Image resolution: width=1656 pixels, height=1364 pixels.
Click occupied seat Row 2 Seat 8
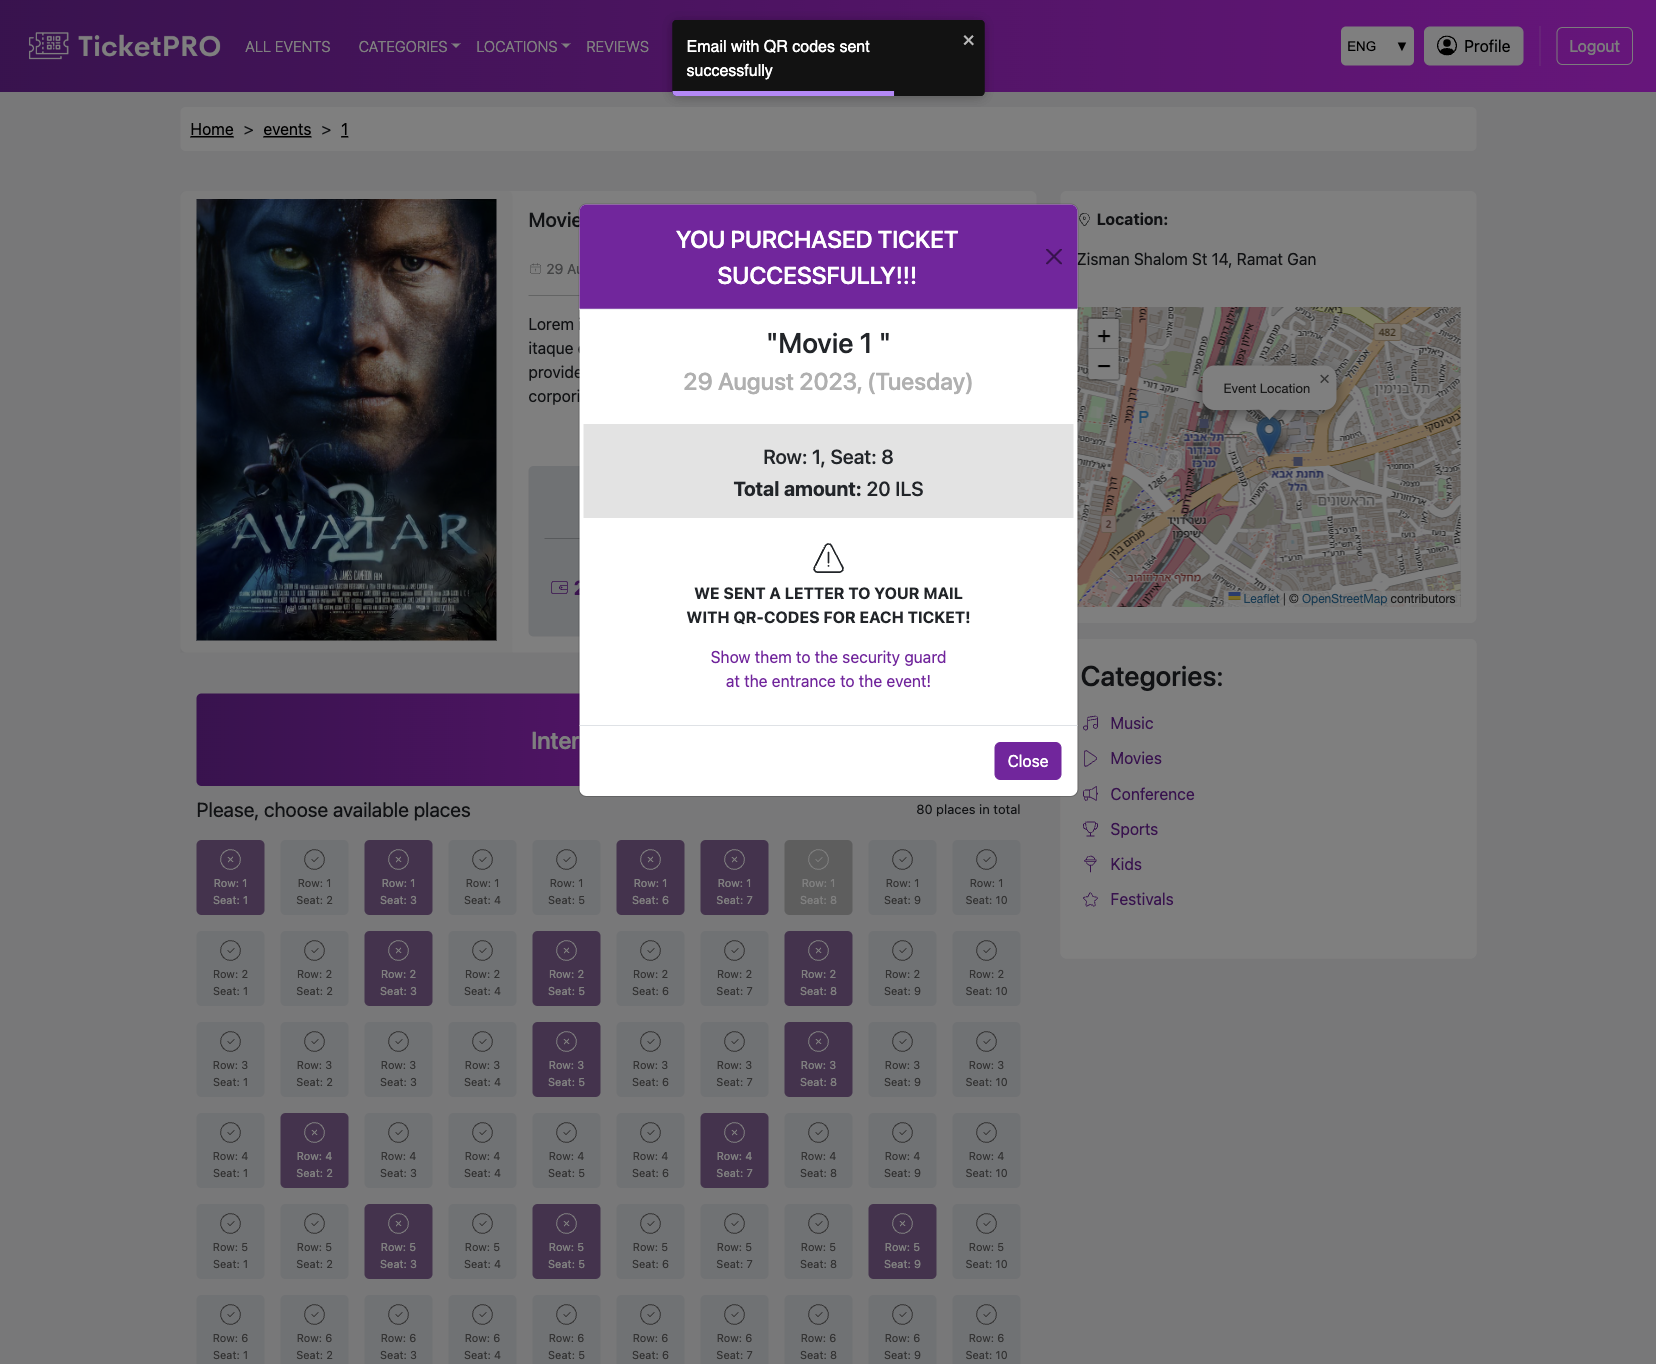click(x=818, y=968)
